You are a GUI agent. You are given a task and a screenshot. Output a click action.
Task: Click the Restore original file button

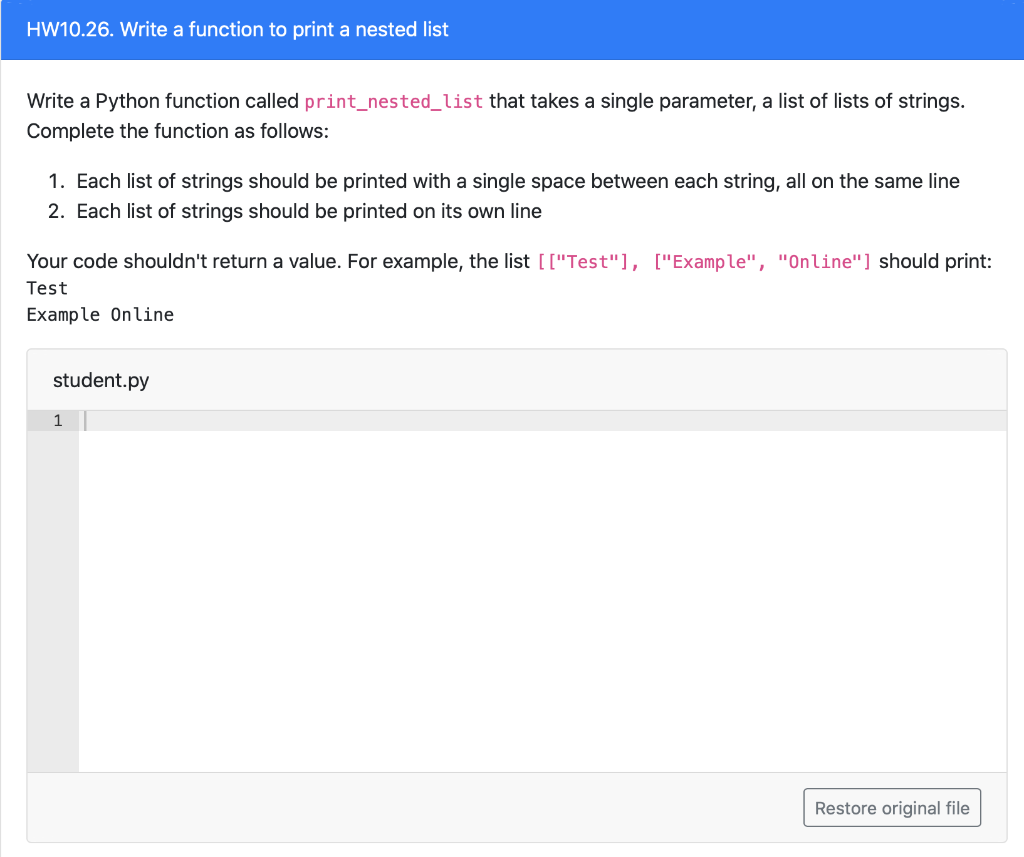(891, 807)
